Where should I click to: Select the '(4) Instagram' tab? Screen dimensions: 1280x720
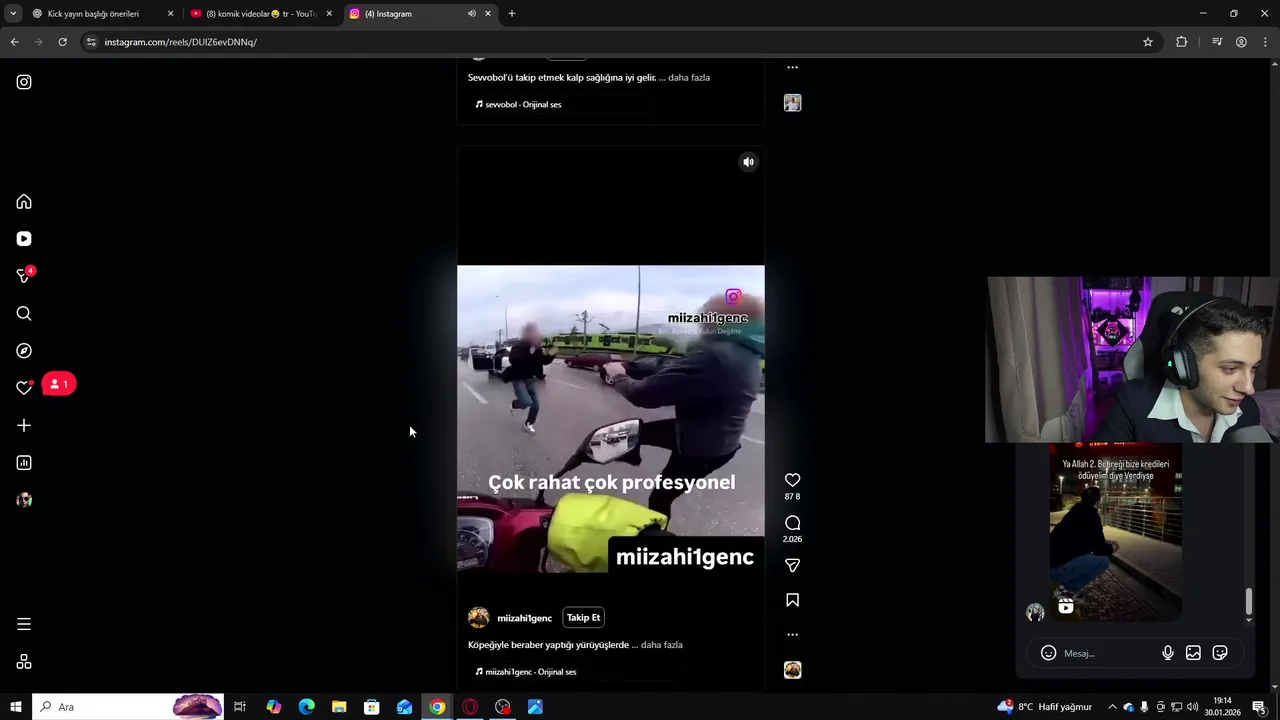click(420, 14)
